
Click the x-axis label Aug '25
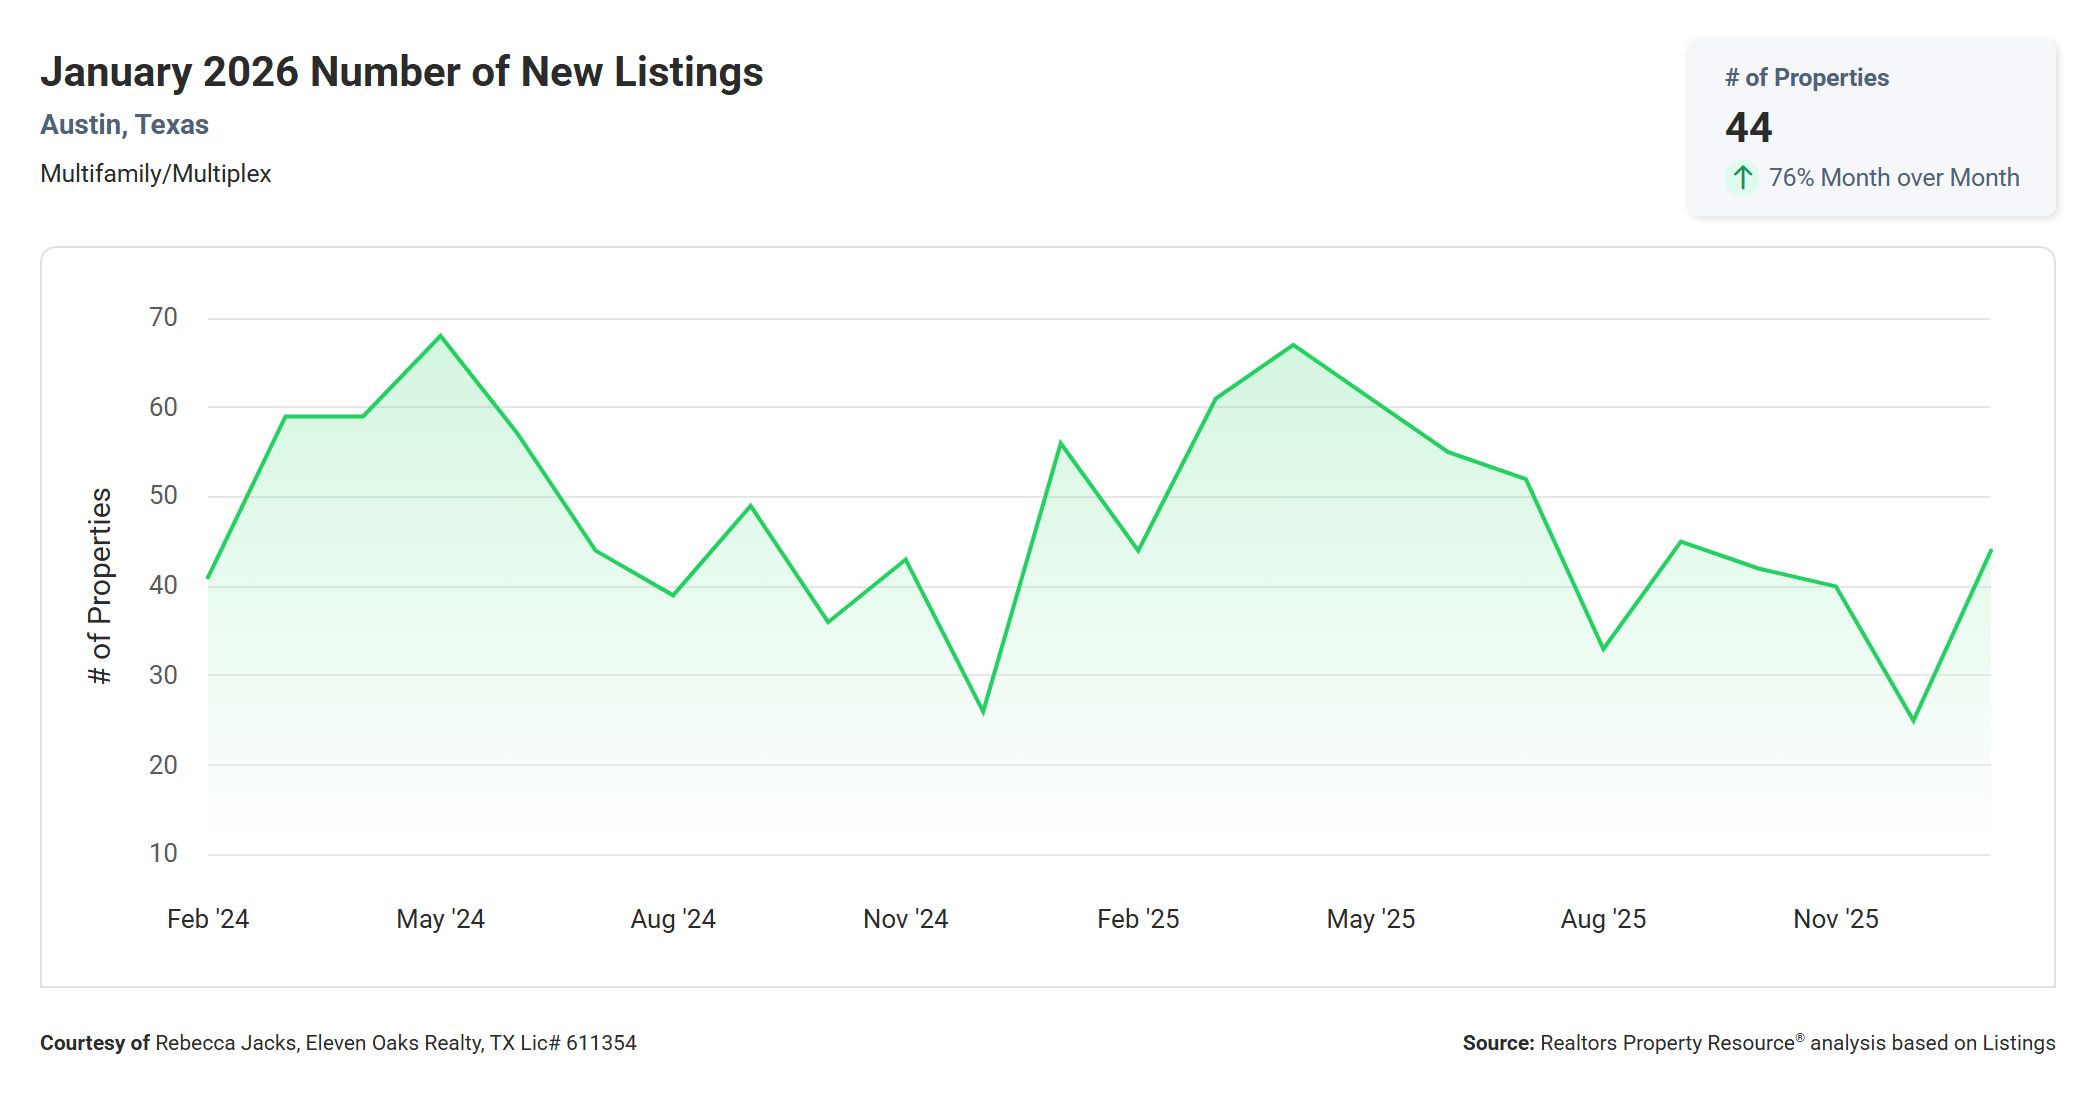pos(1603,919)
